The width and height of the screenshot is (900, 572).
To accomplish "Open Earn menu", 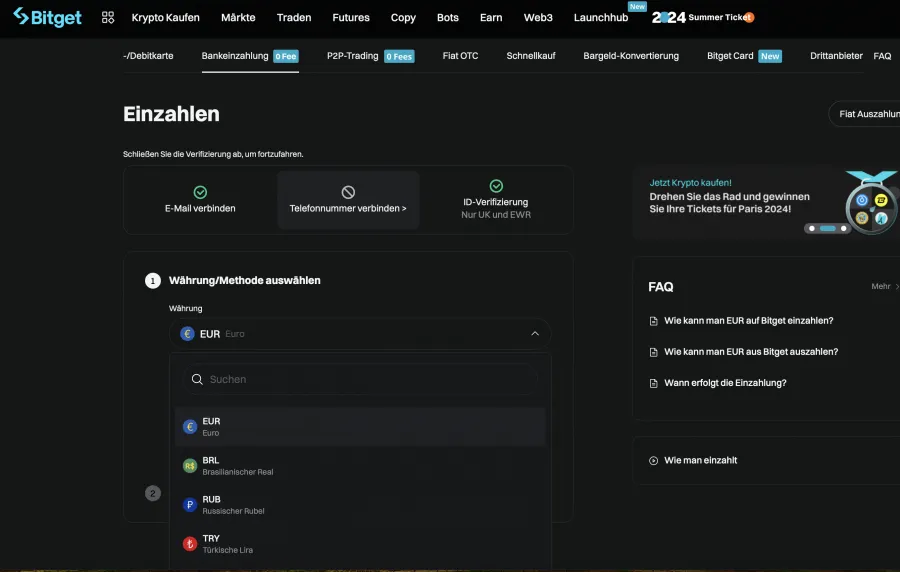I will [x=491, y=18].
